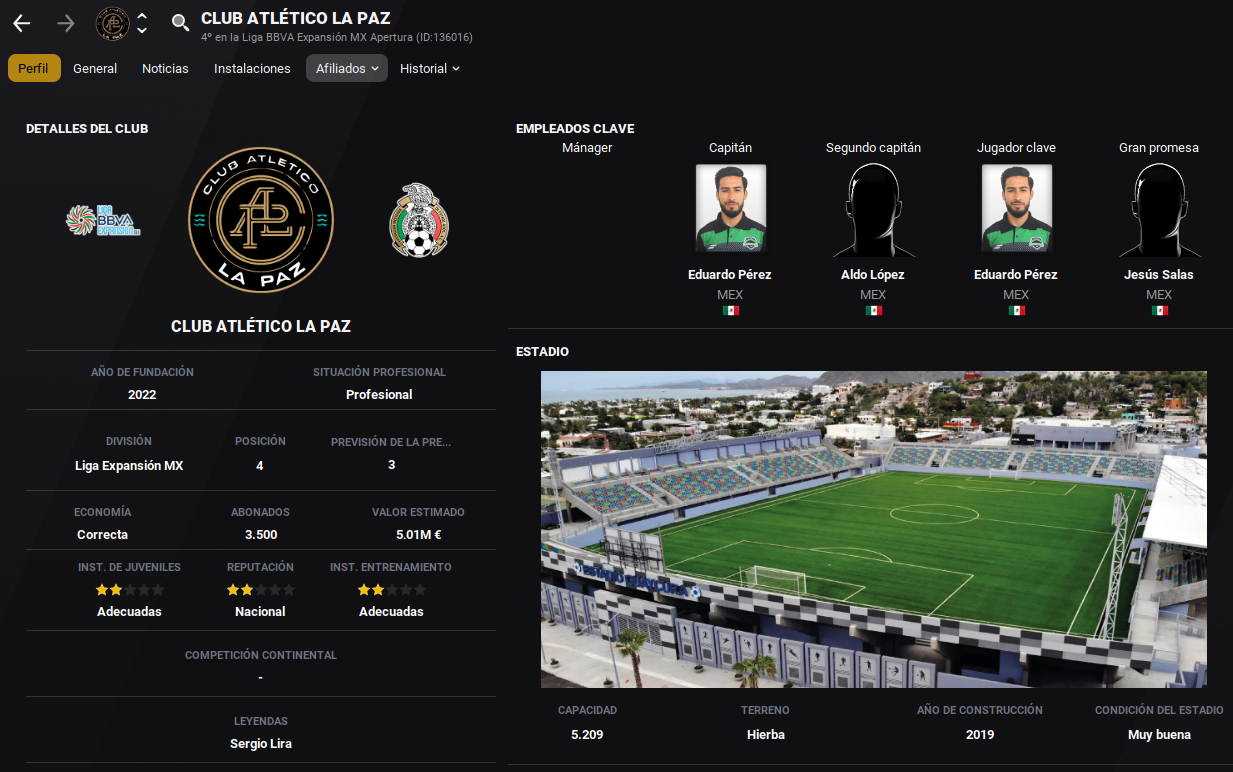Open the Jesús Salas name link
Image resolution: width=1233 pixels, height=772 pixels.
click(x=1159, y=274)
